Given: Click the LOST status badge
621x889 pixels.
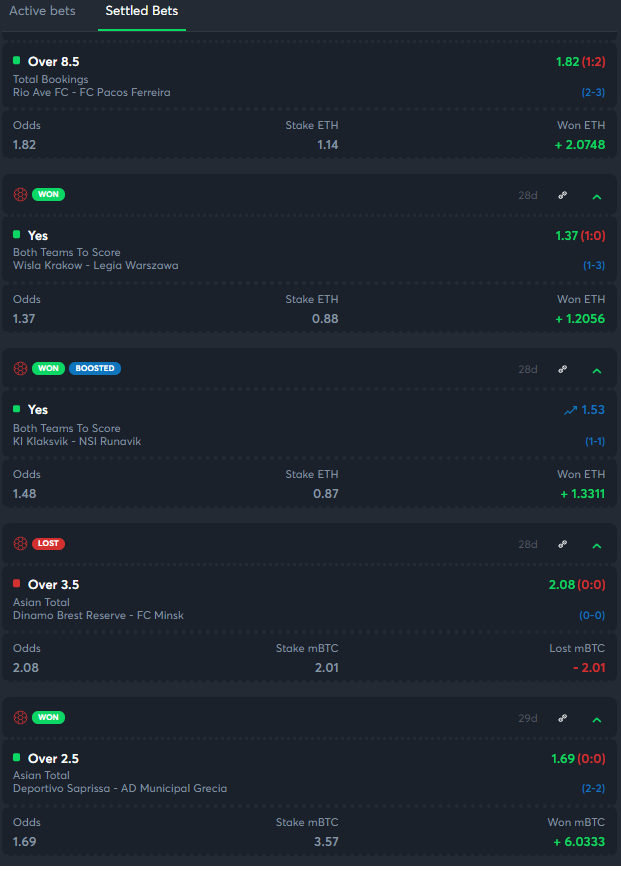Looking at the screenshot, I should click(48, 544).
